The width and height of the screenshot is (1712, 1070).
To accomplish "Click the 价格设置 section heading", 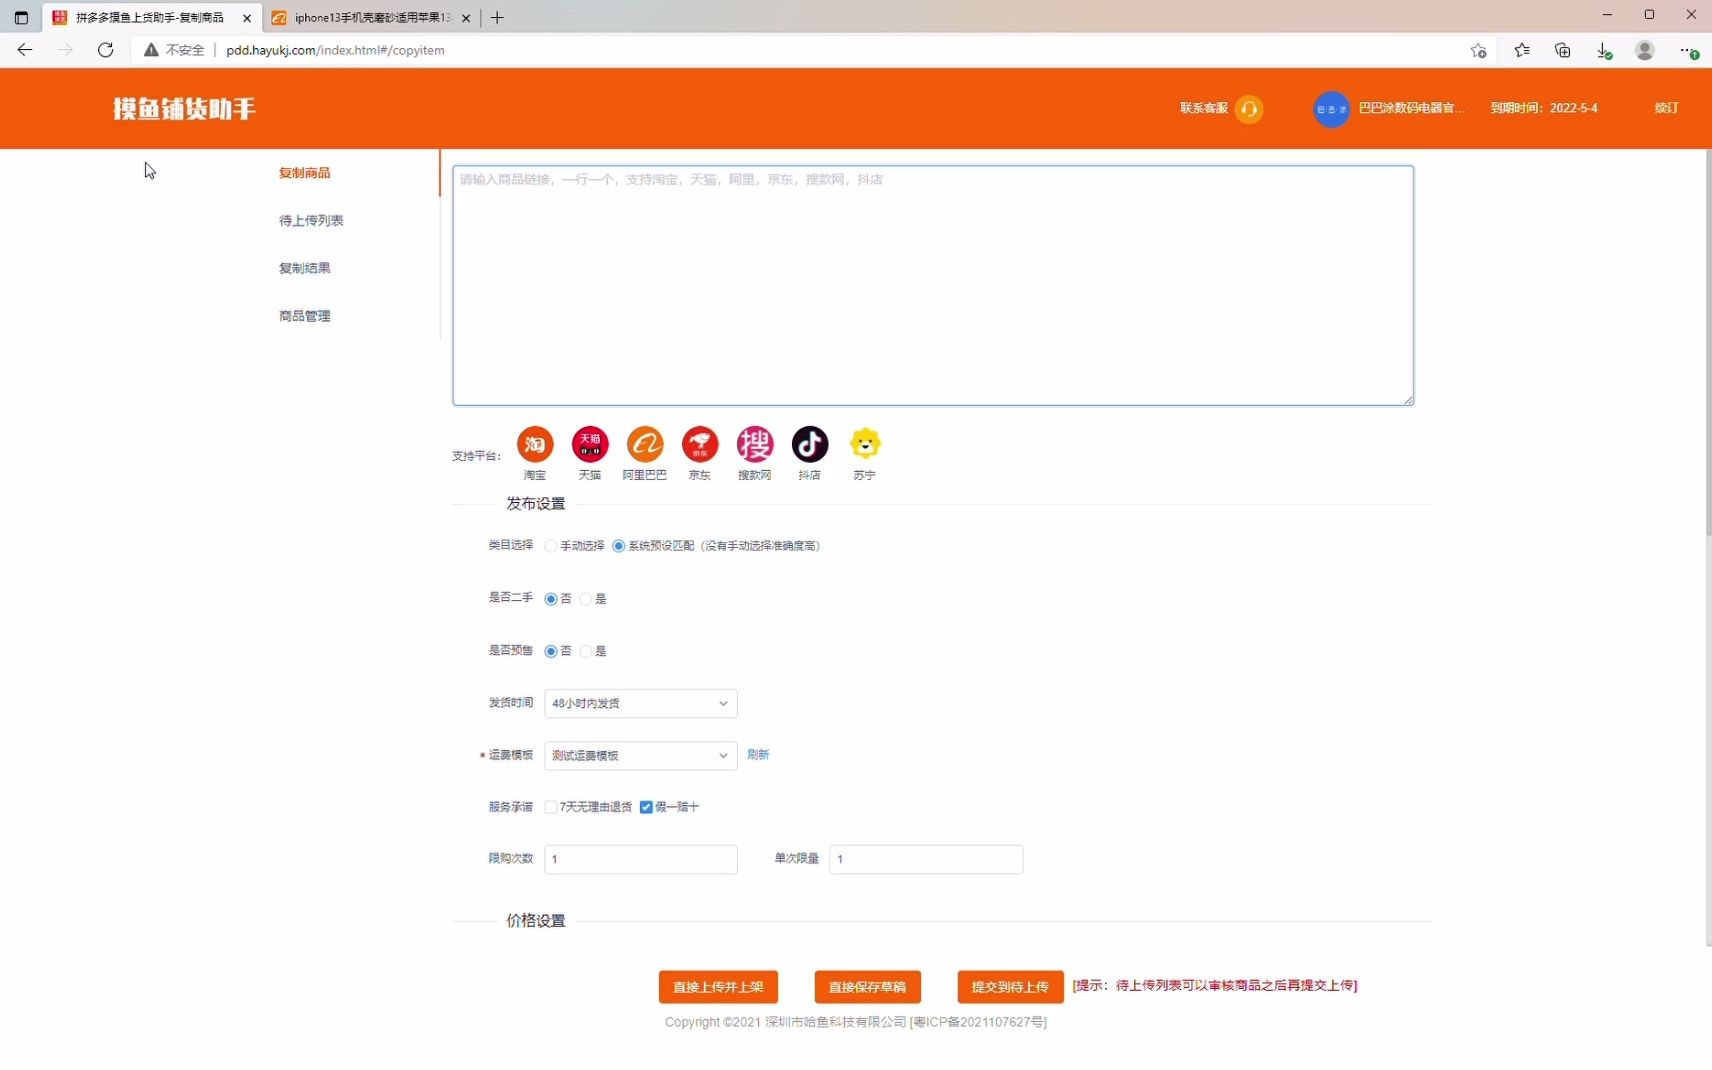I will [536, 921].
